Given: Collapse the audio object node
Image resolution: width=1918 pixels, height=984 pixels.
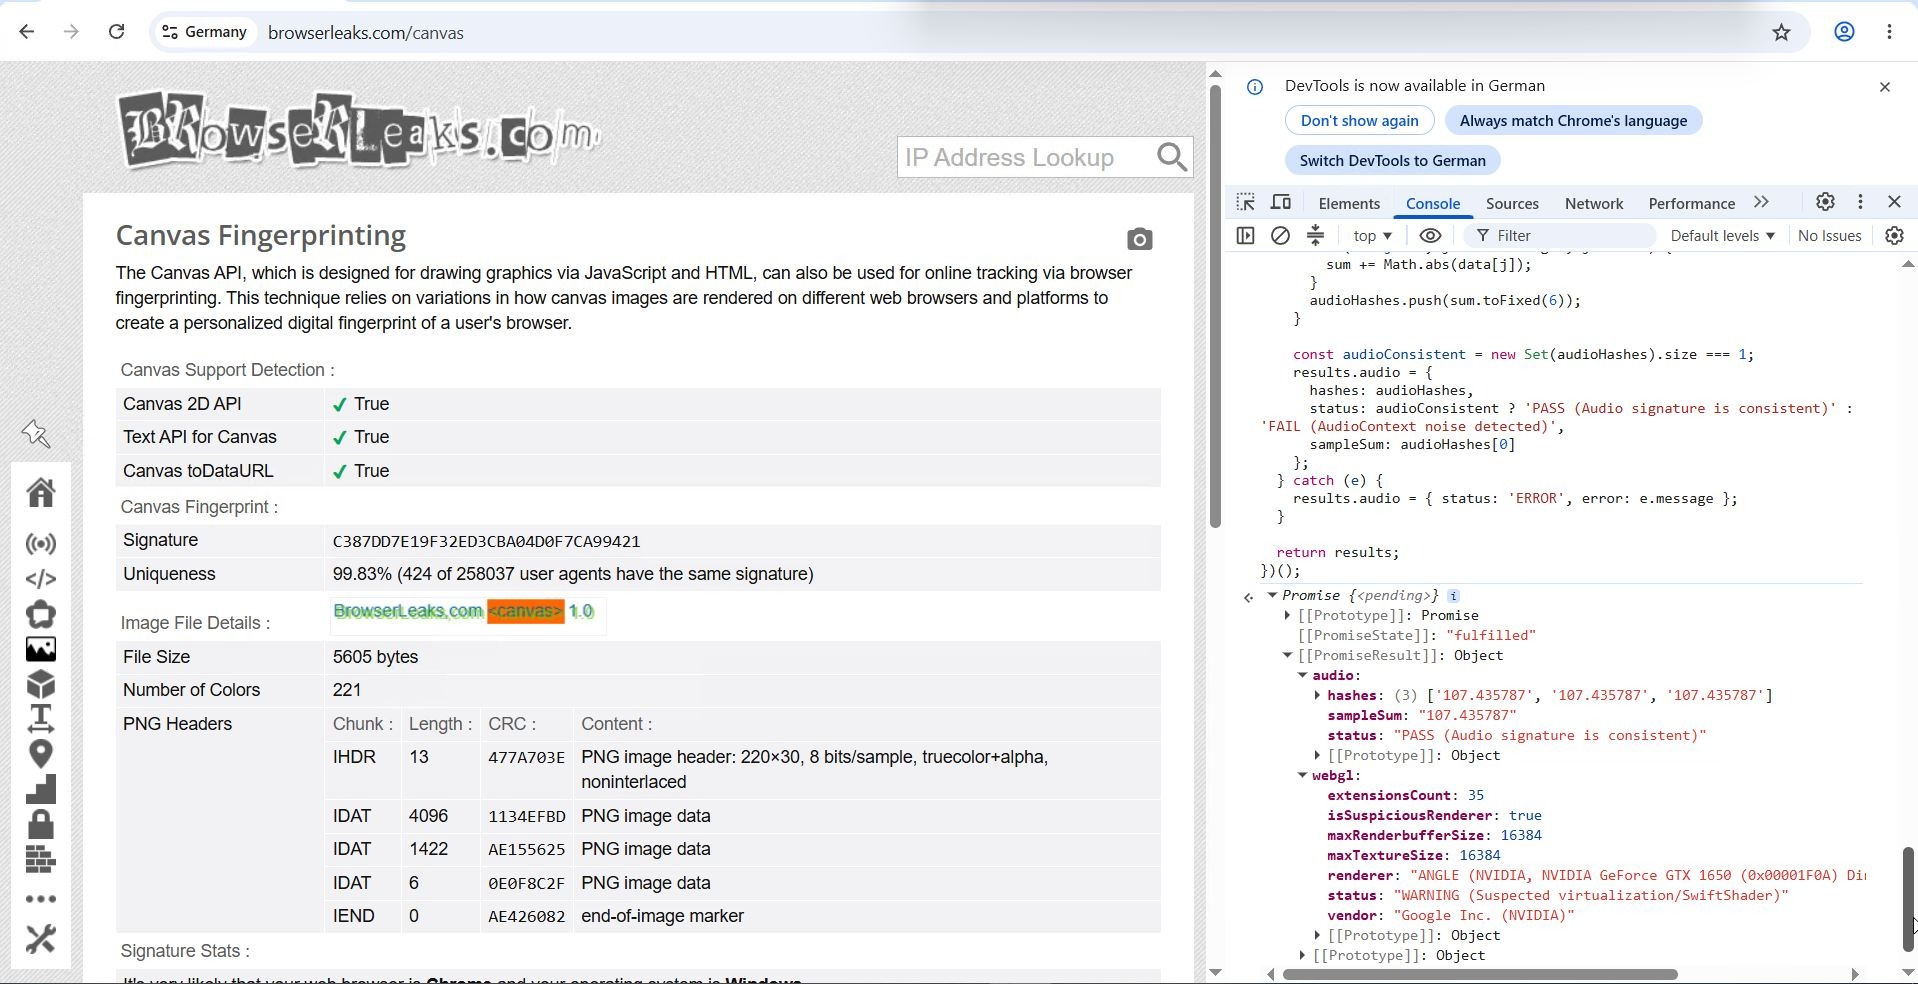Looking at the screenshot, I should (1302, 675).
